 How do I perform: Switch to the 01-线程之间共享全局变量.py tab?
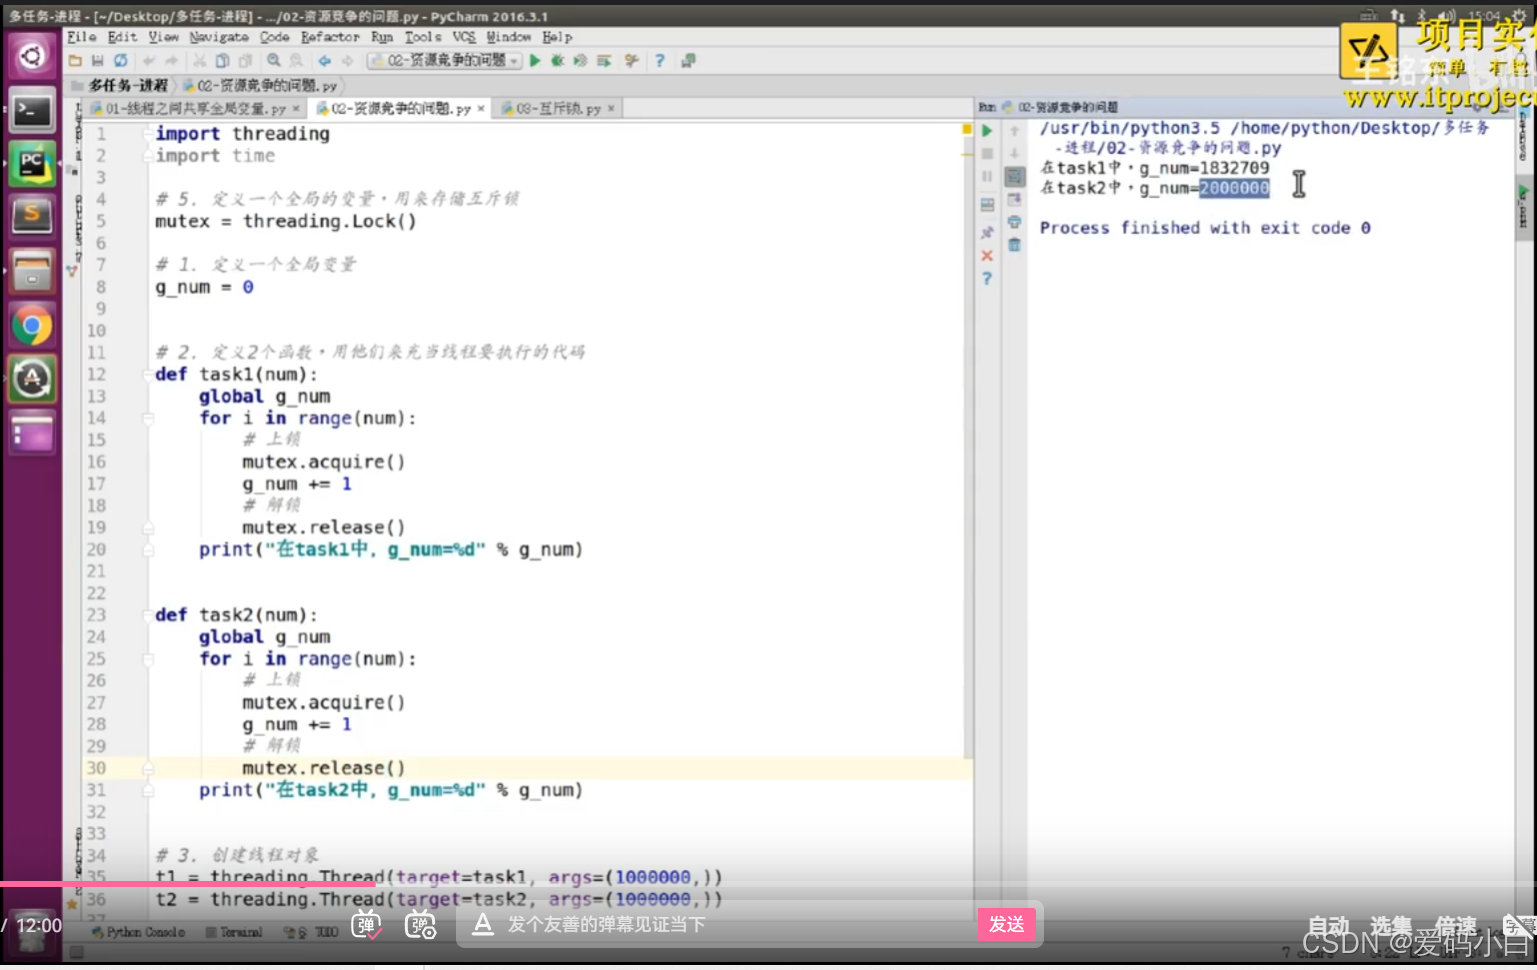[195, 108]
